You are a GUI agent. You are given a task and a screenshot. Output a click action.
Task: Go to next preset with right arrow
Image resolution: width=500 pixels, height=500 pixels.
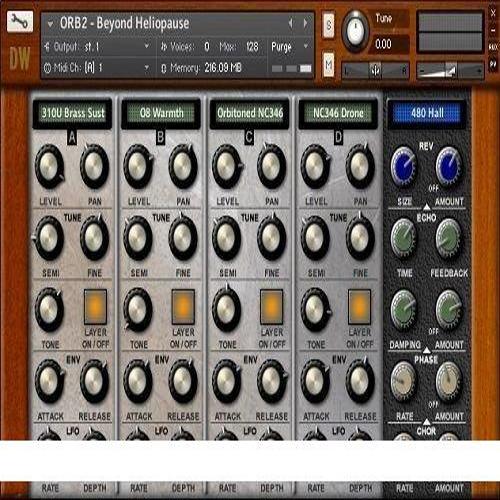tap(305, 23)
